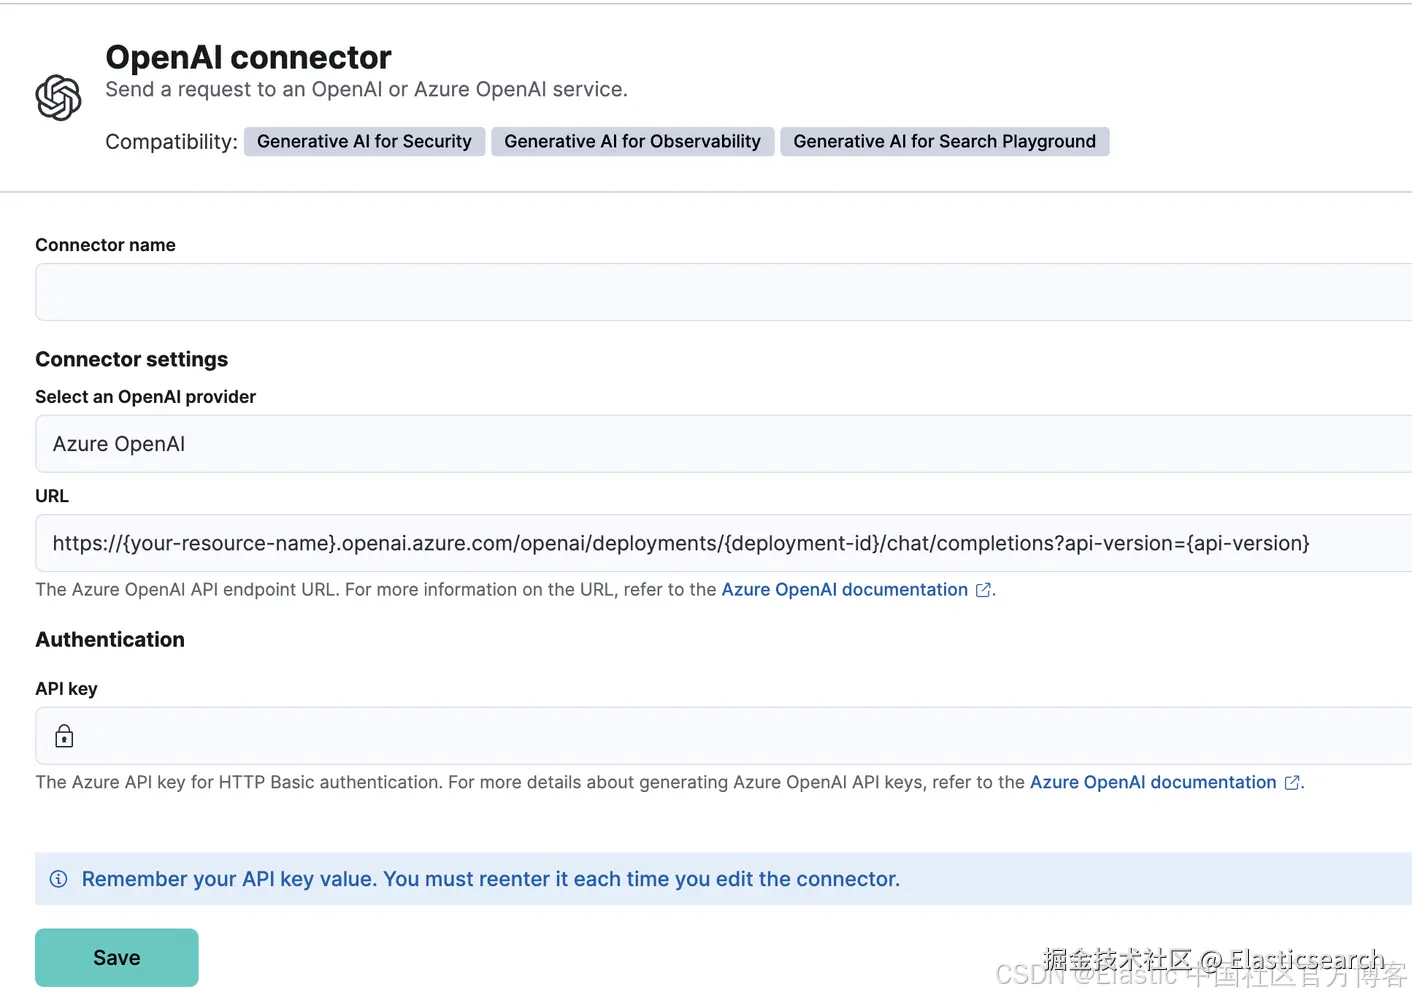1412x1000 pixels.
Task: Click the "URL" field label
Action: [x=52, y=496]
